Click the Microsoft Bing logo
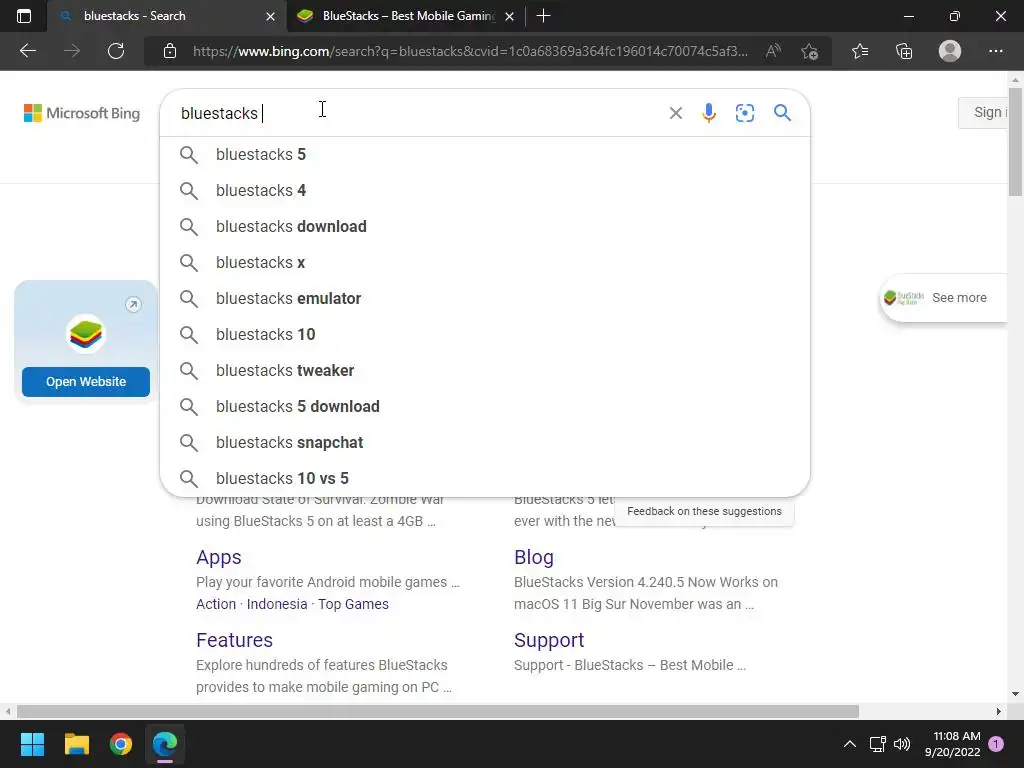The image size is (1024, 768). click(82, 113)
